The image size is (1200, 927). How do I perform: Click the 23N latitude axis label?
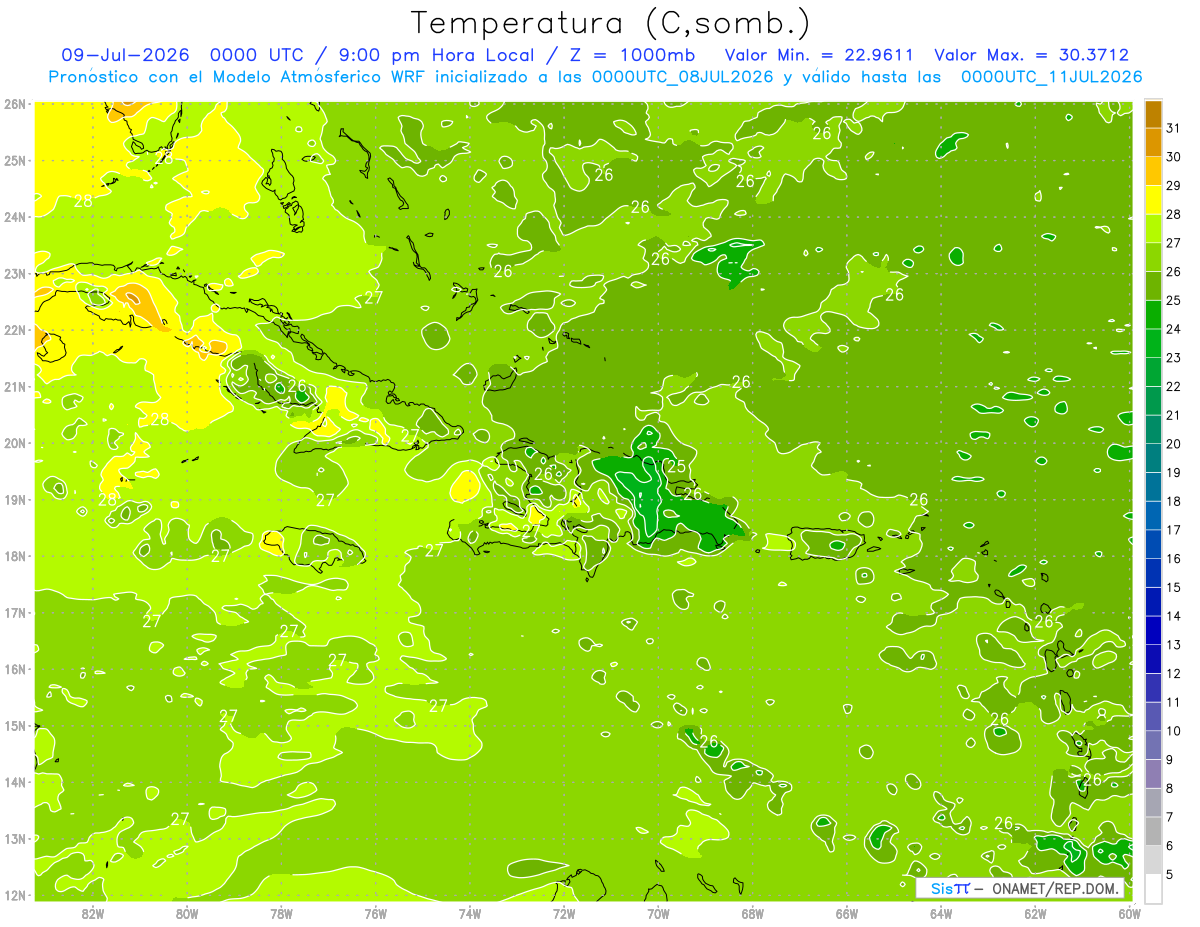click(15, 273)
